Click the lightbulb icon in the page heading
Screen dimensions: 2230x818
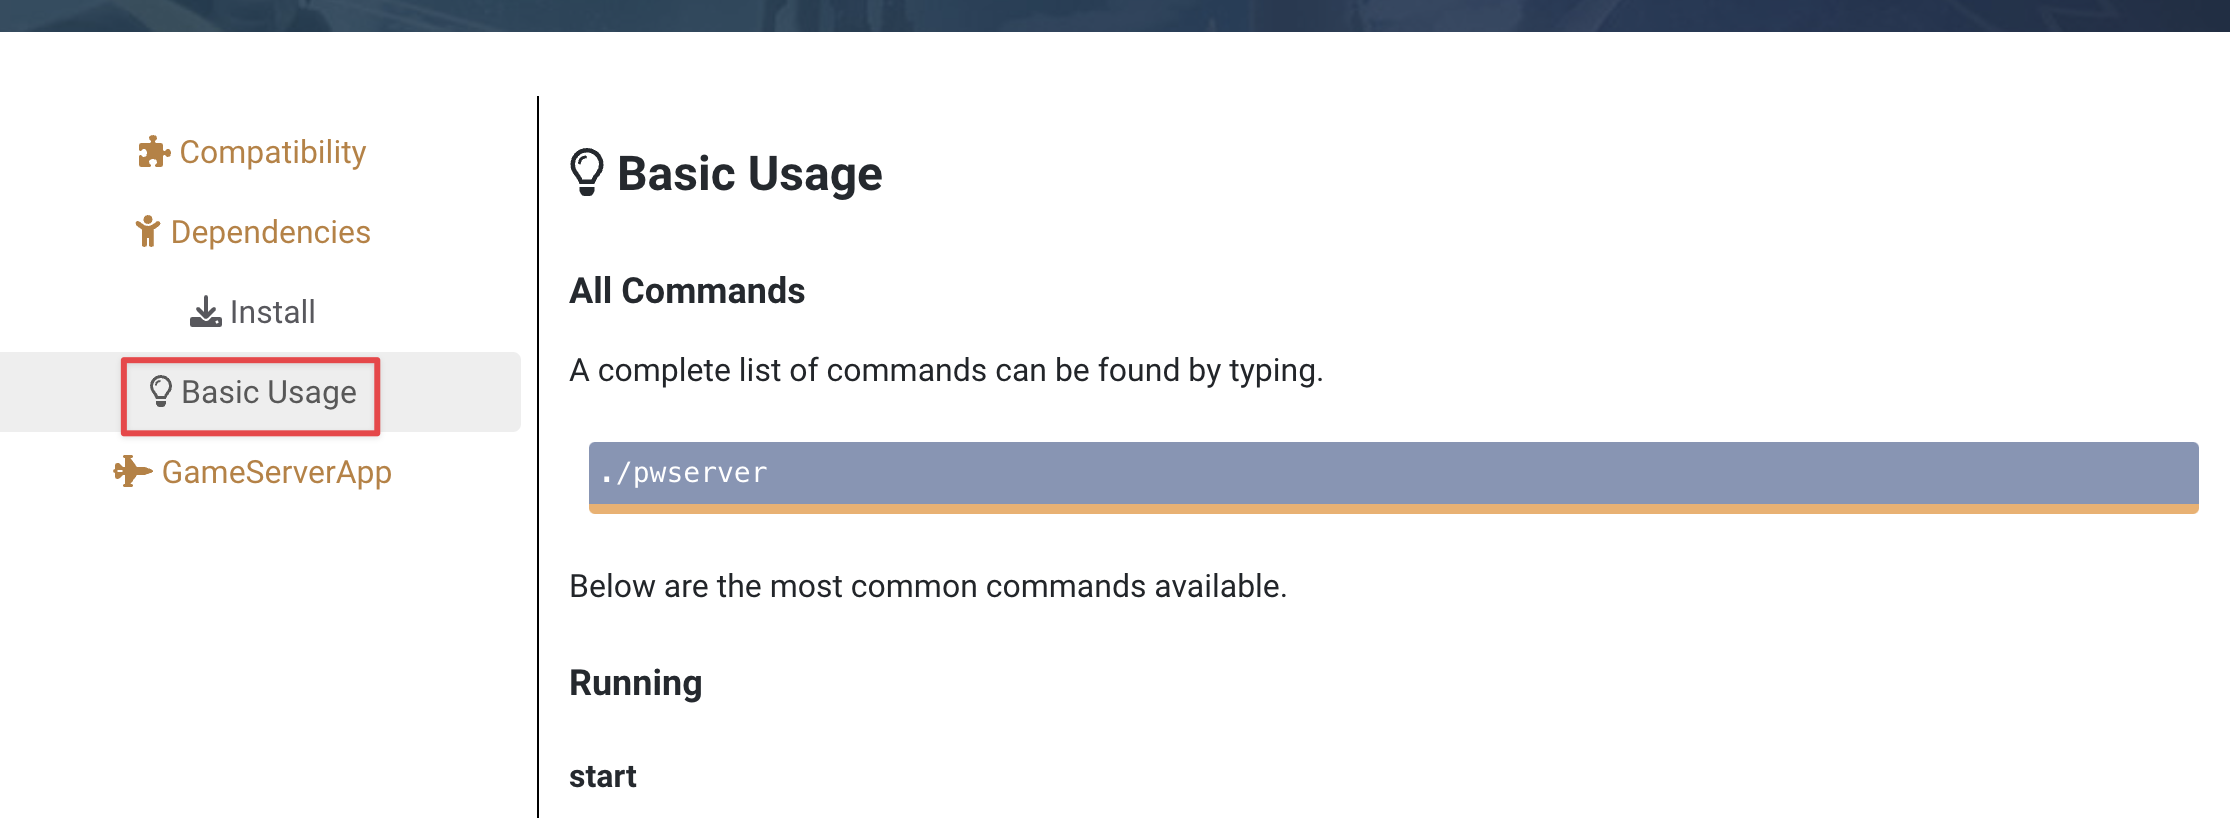point(587,172)
